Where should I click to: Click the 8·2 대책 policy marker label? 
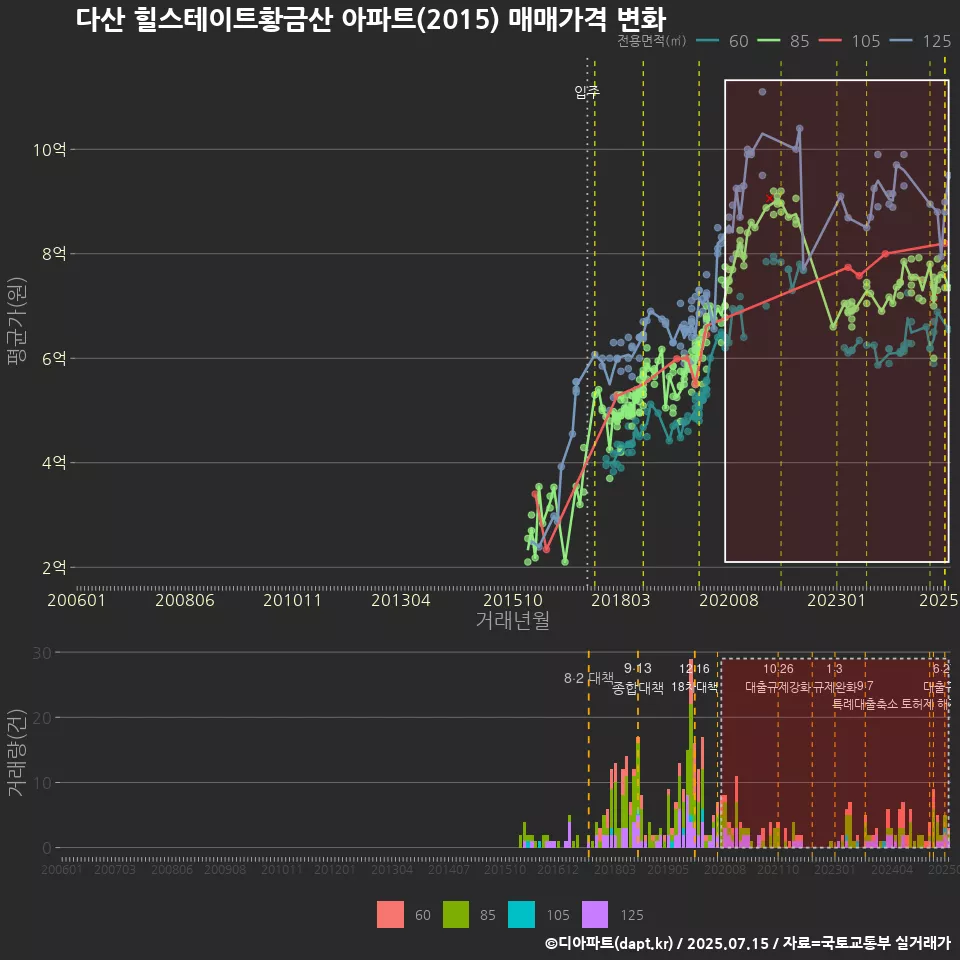pyautogui.click(x=588, y=678)
